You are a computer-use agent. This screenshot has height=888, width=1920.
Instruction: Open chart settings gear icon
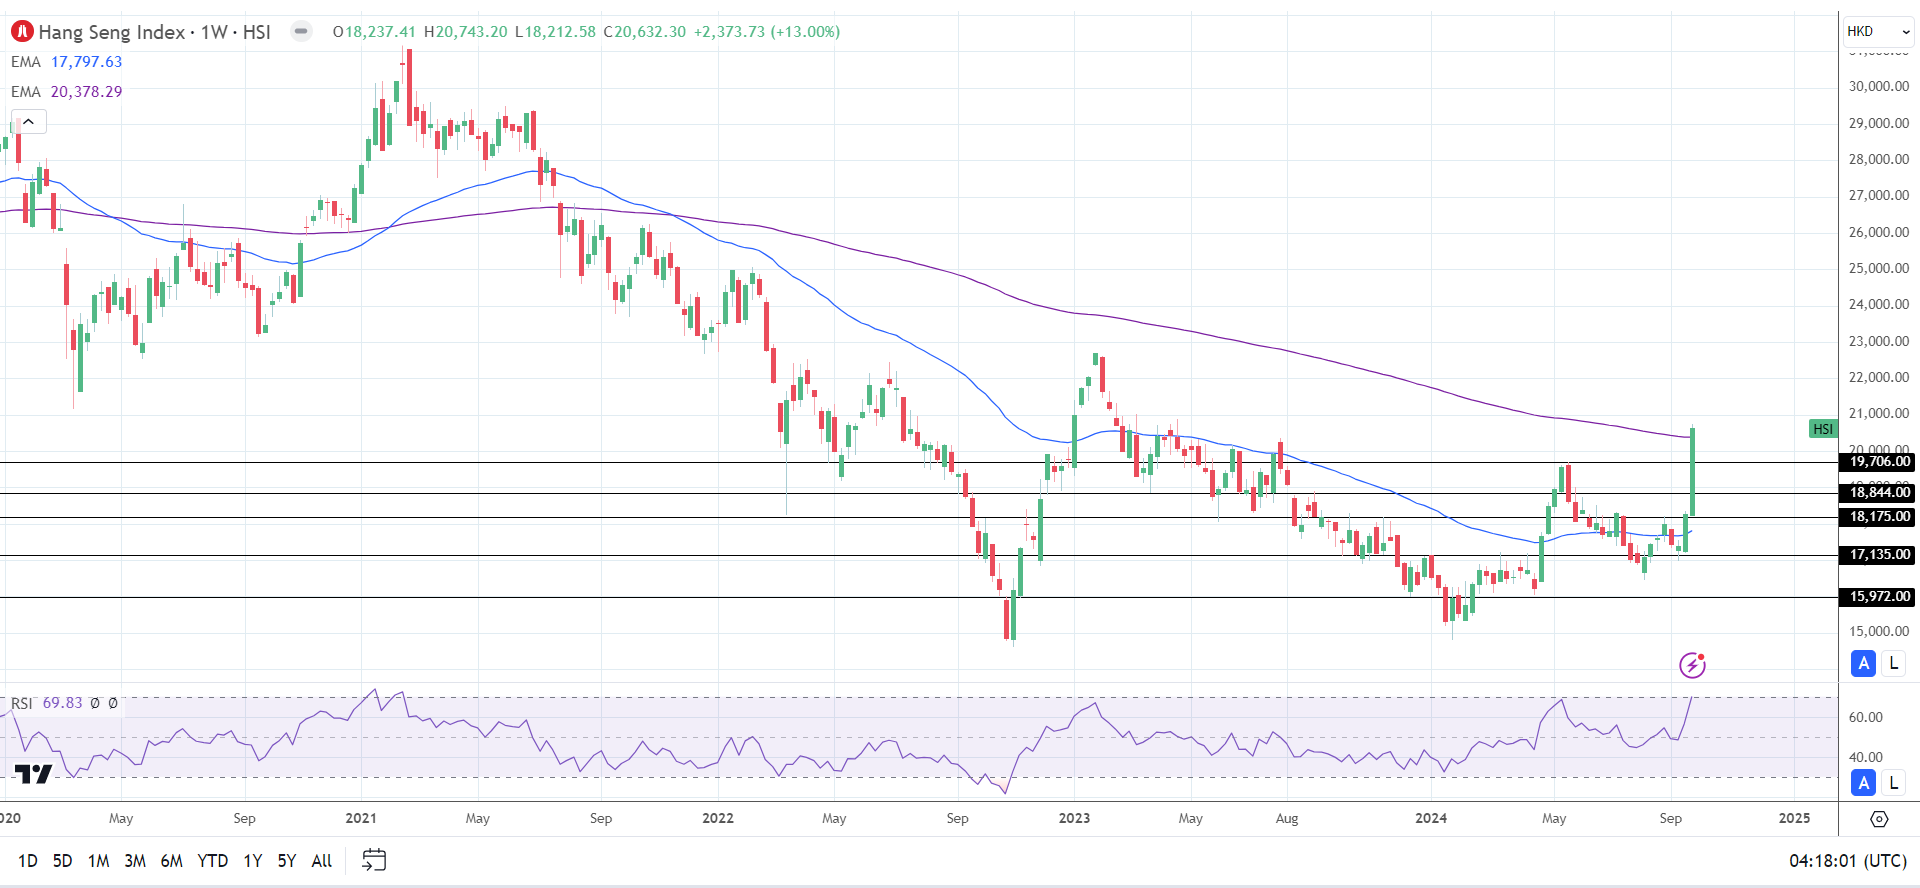tap(1879, 819)
